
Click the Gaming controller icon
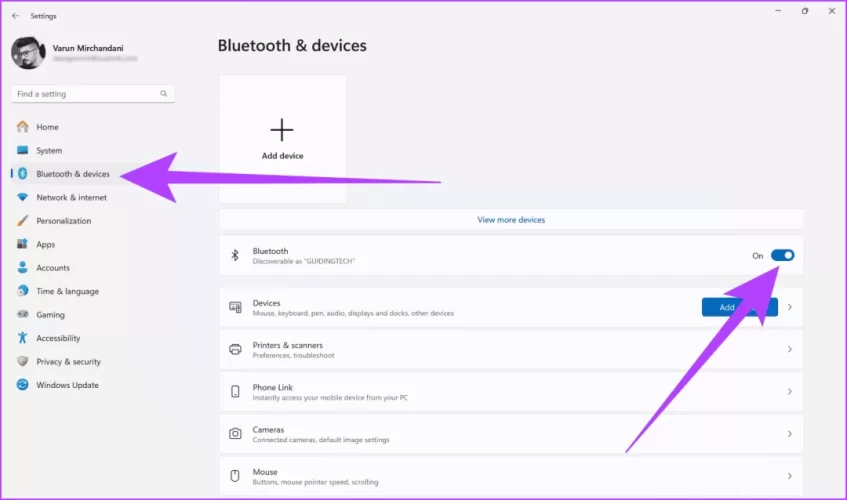click(x=22, y=315)
